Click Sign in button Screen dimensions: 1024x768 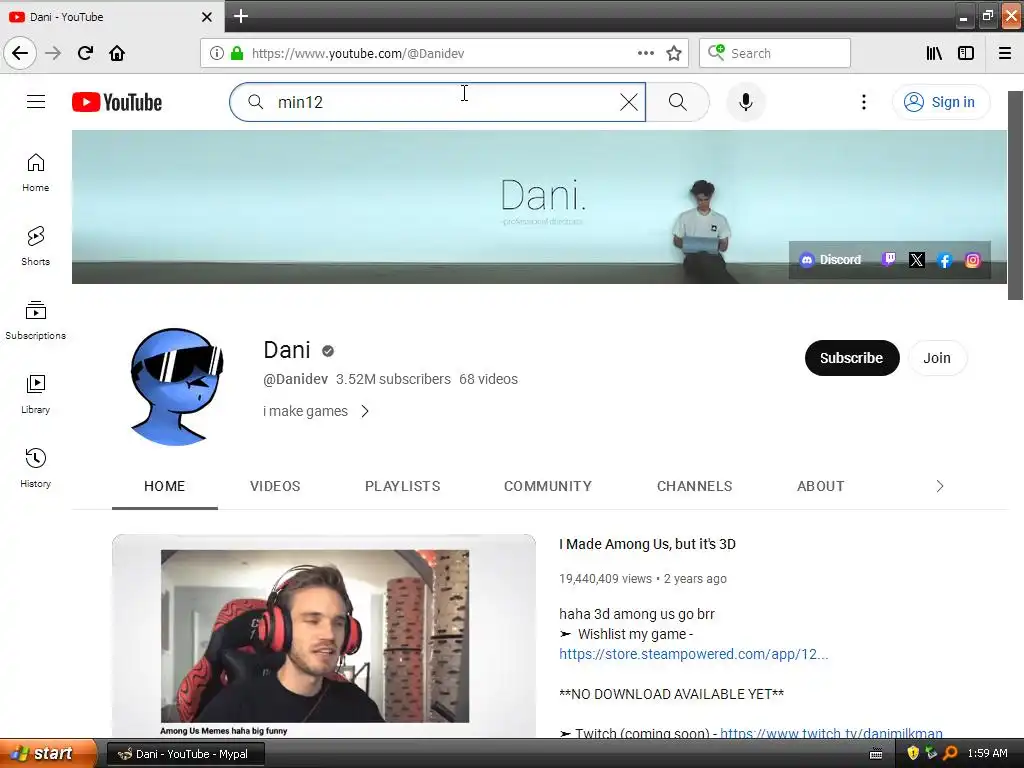tap(941, 102)
